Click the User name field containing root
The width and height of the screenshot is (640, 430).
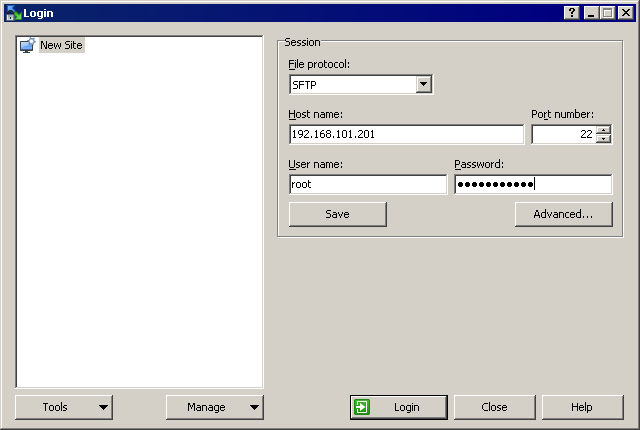368,184
